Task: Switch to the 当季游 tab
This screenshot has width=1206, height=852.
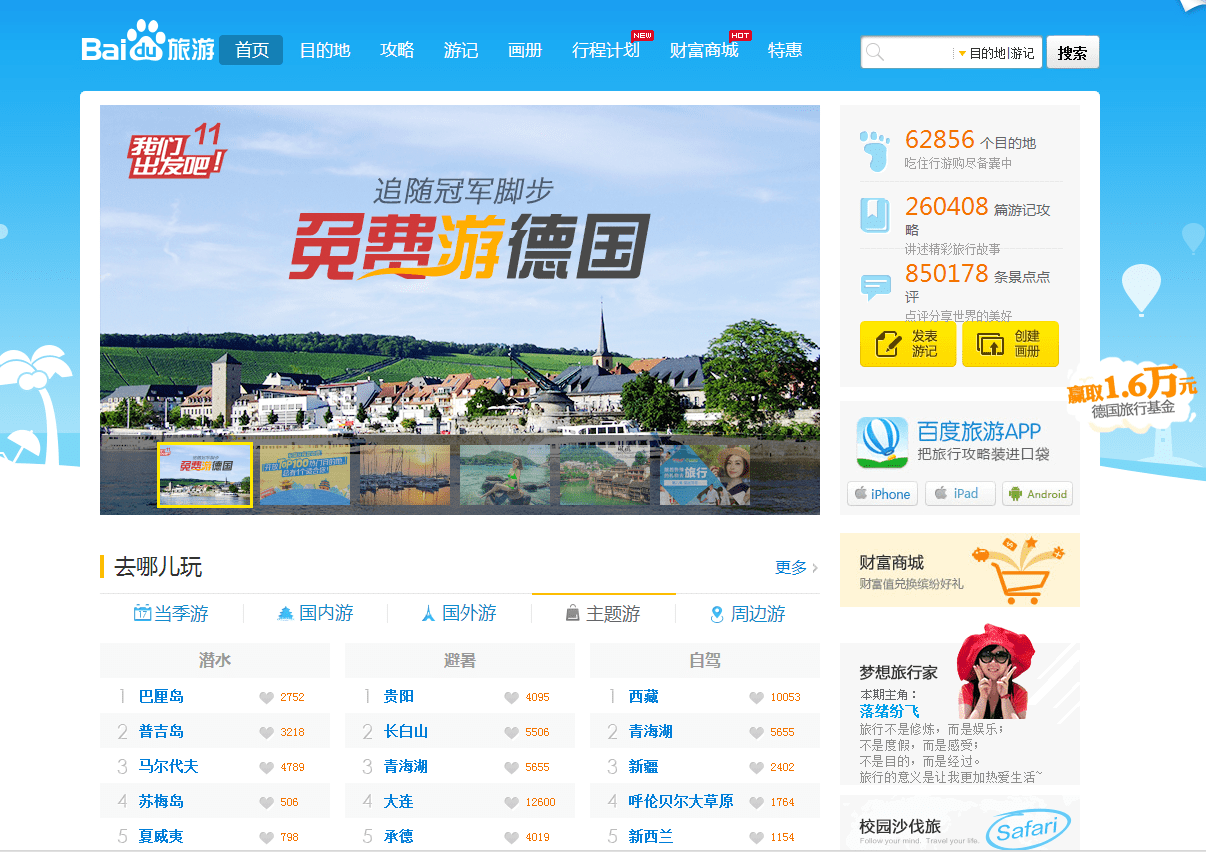Action: (x=171, y=614)
